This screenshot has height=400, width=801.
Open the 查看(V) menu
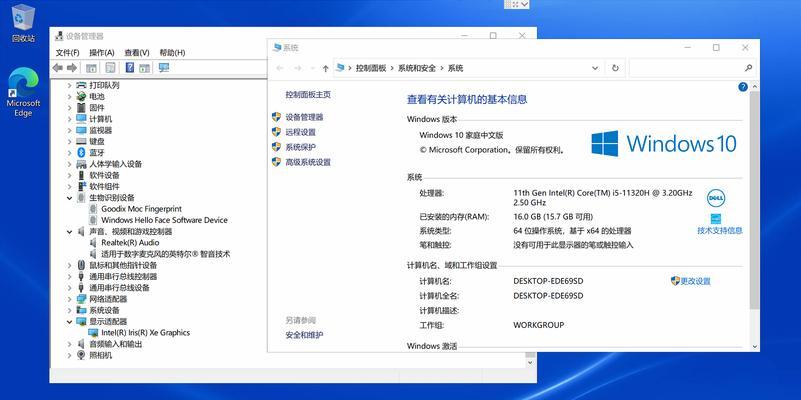[136, 53]
